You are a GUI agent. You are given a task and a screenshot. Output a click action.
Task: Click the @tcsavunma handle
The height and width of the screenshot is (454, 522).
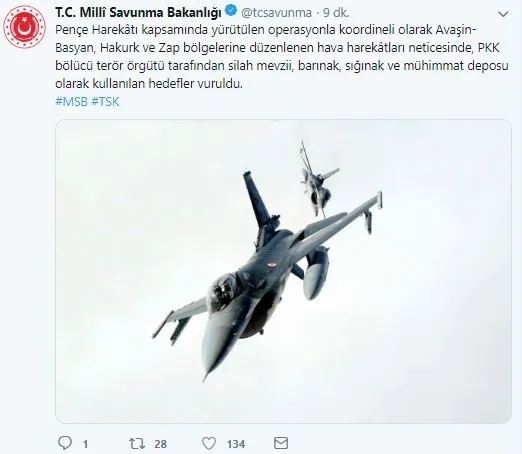coord(276,13)
